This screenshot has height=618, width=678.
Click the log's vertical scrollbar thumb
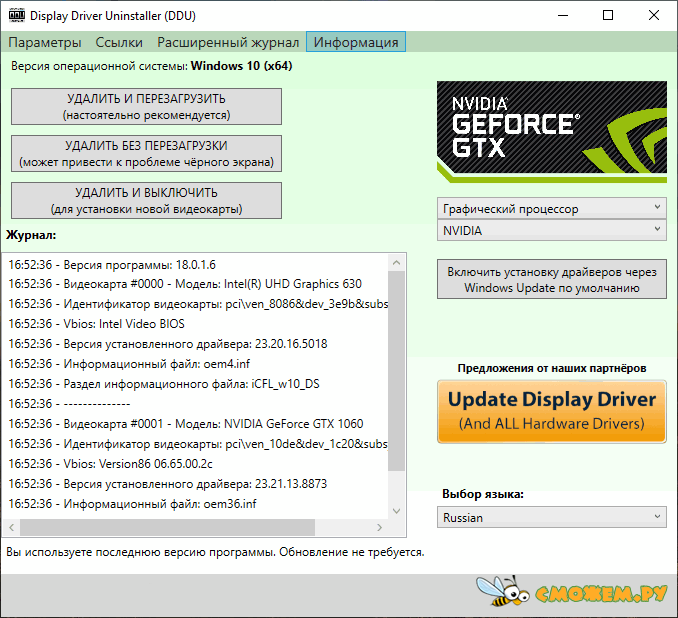tap(397, 371)
